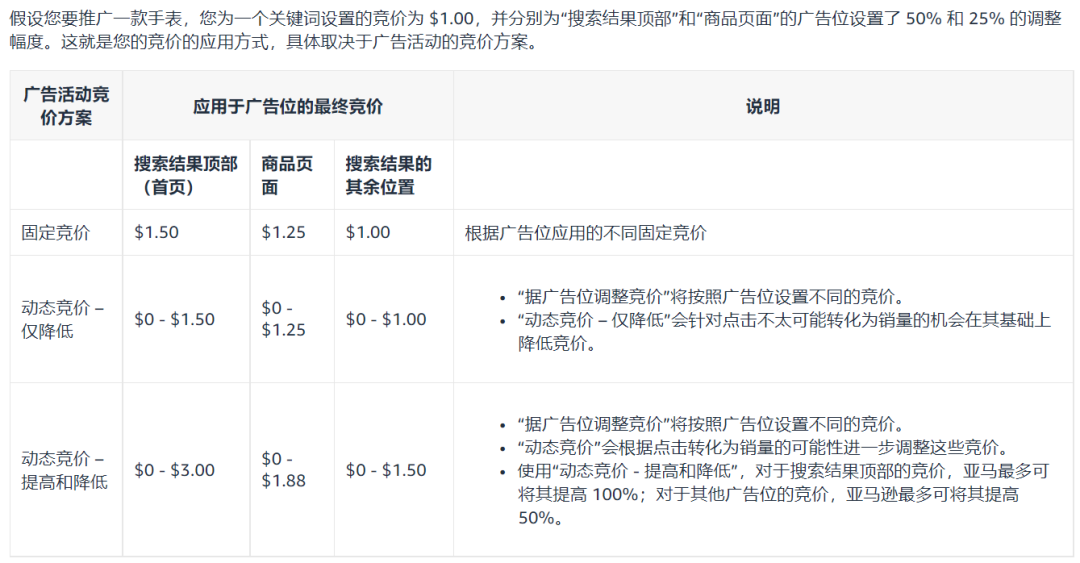Click the bullet mentioning 提高 100% limit
Image resolution: width=1080 pixels, height=563 pixels.
783,494
